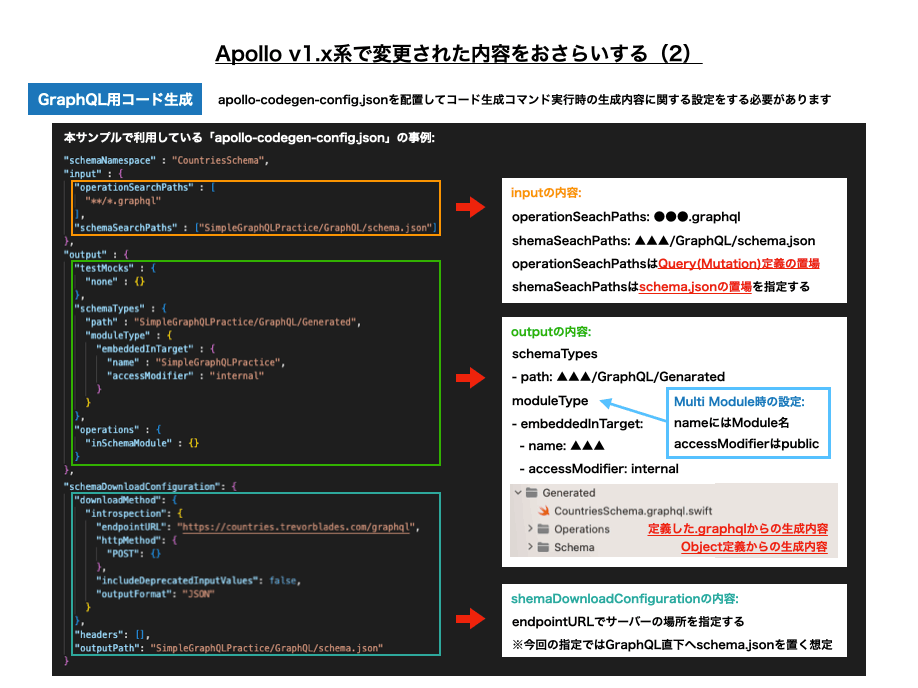918x688 pixels.
Task: Click the blue GraphQL用コード生成 label
Action: [x=115, y=99]
